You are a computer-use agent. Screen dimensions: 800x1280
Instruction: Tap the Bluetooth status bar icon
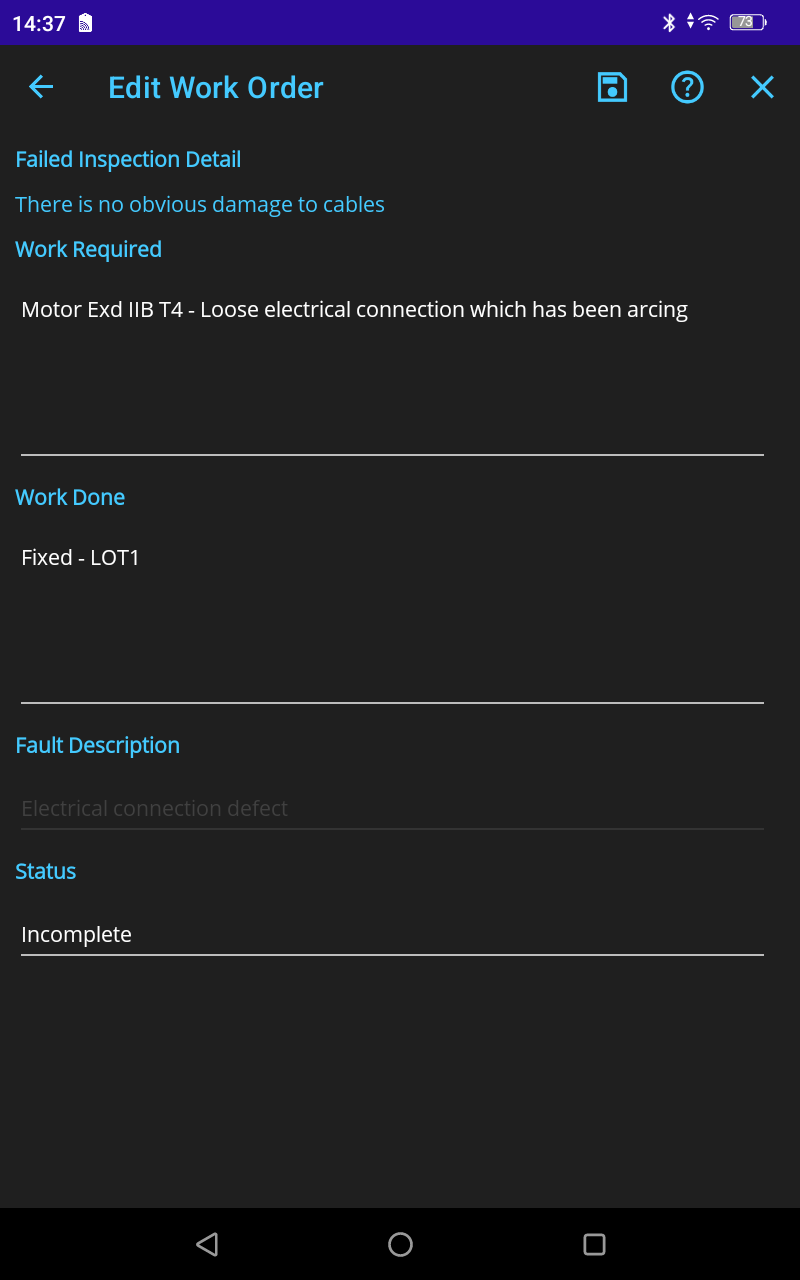[x=669, y=22]
